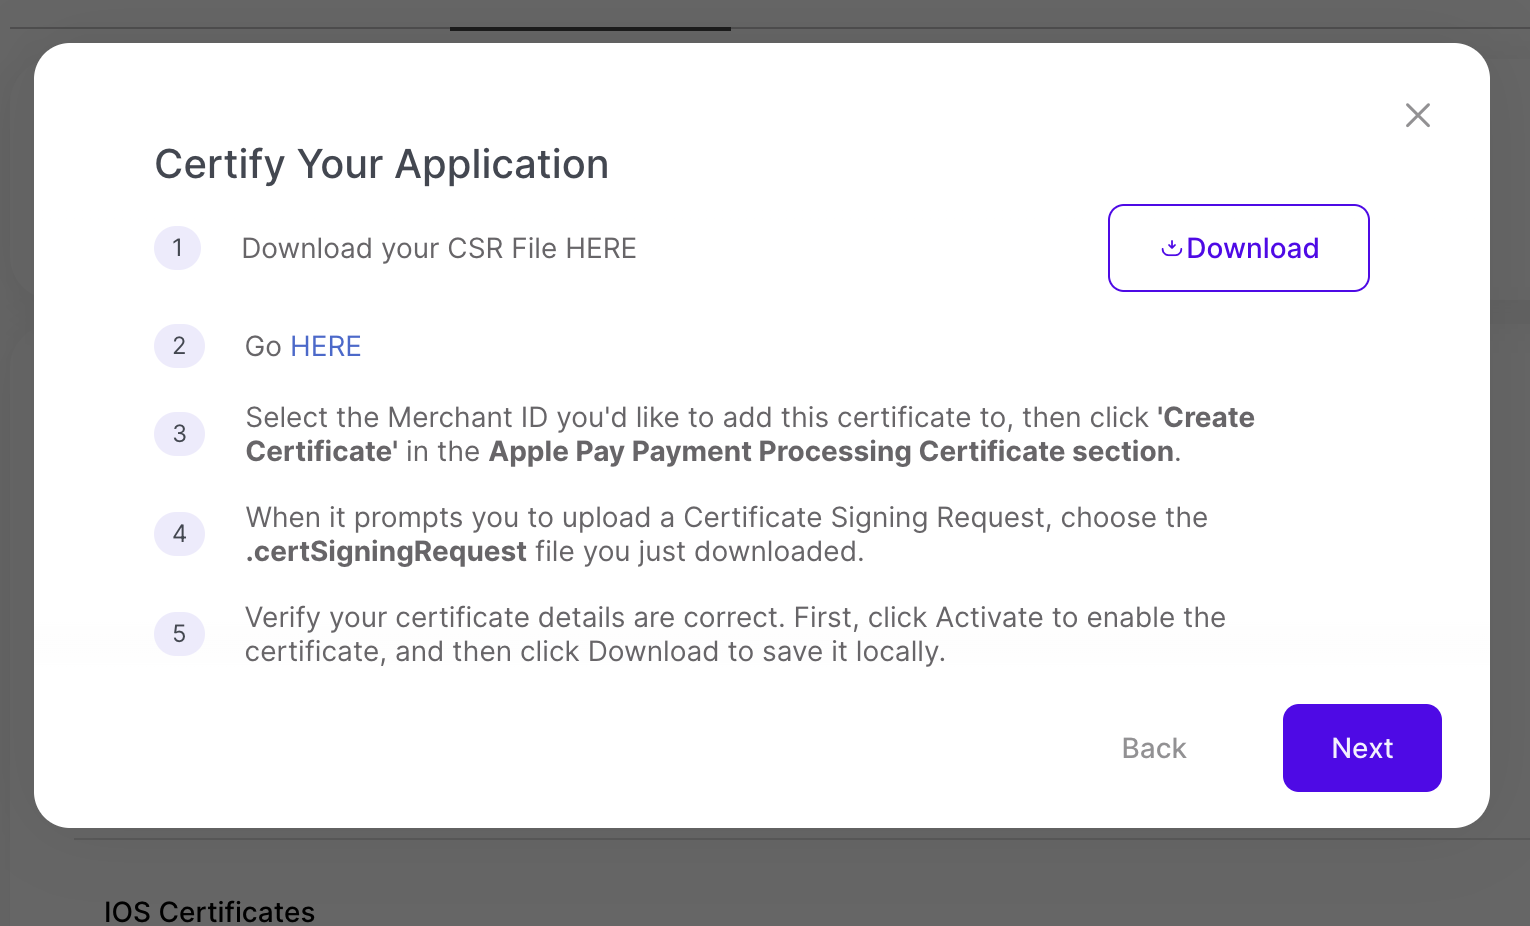The height and width of the screenshot is (926, 1530).
Task: Click the step 1 number circle
Action: [x=178, y=248]
